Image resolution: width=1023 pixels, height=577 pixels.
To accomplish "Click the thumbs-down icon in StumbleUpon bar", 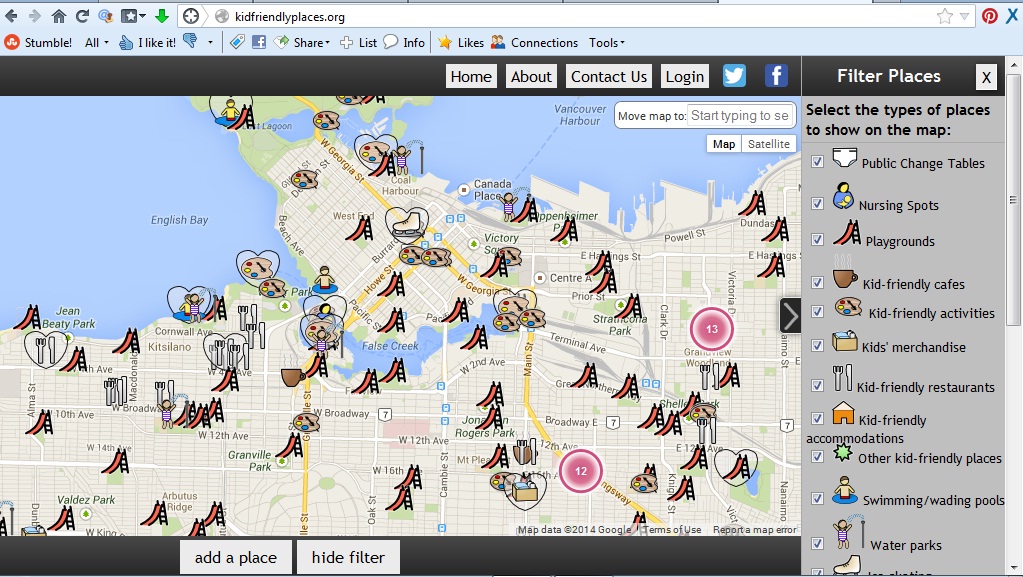I will pyautogui.click(x=190, y=42).
